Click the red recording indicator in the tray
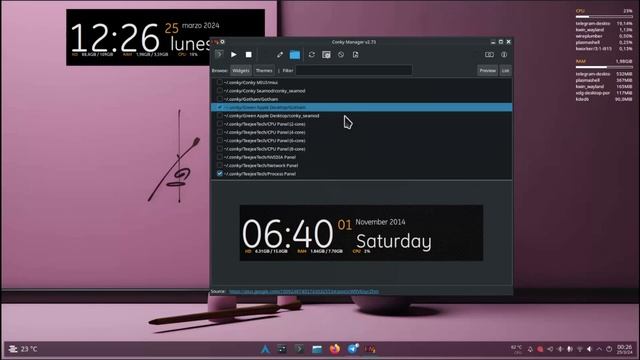 point(540,349)
